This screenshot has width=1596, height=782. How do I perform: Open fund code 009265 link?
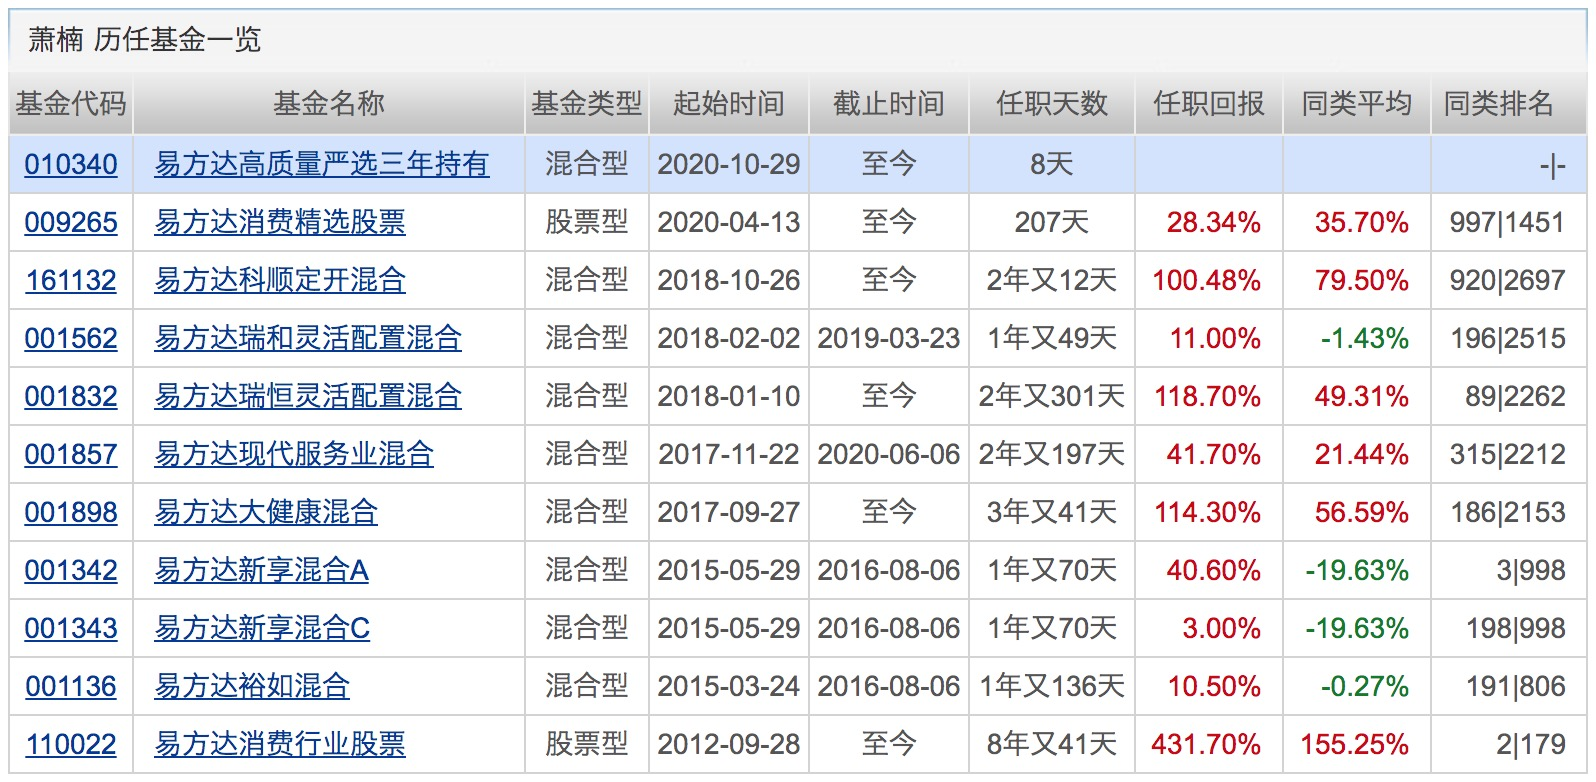click(x=71, y=222)
